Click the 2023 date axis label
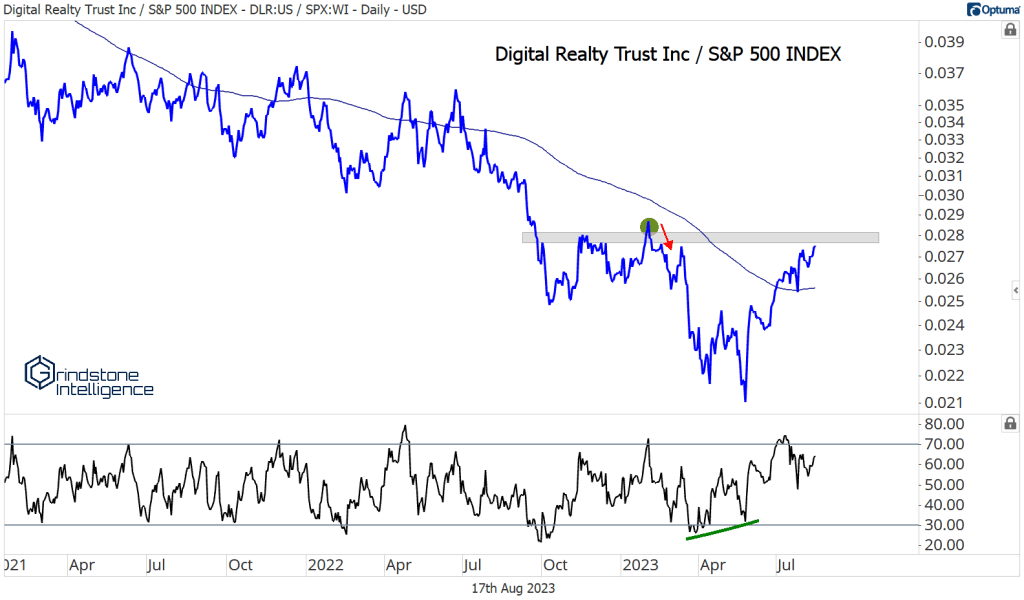This screenshot has height=600, width=1024. coord(640,565)
